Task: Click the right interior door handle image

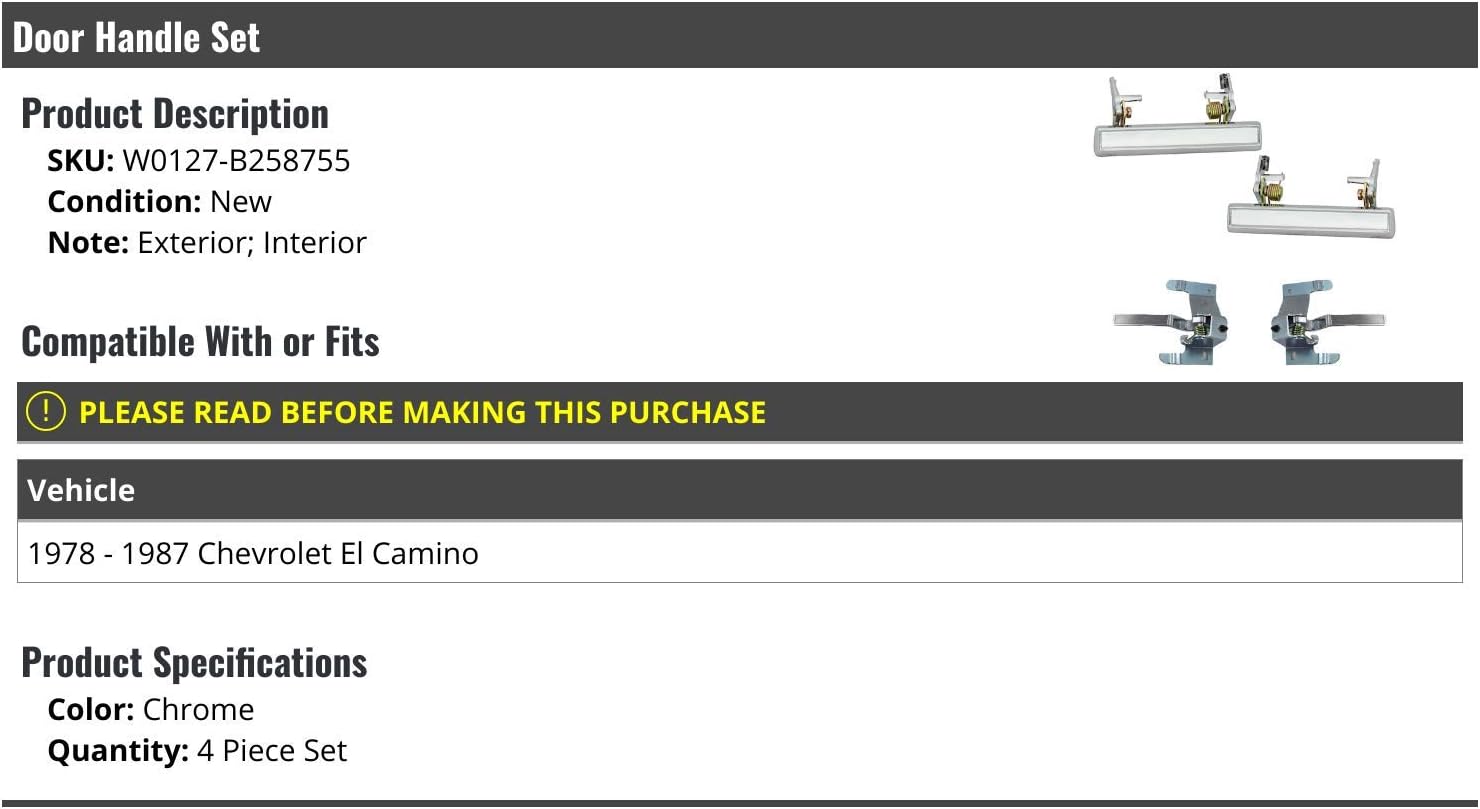Action: click(x=1326, y=322)
